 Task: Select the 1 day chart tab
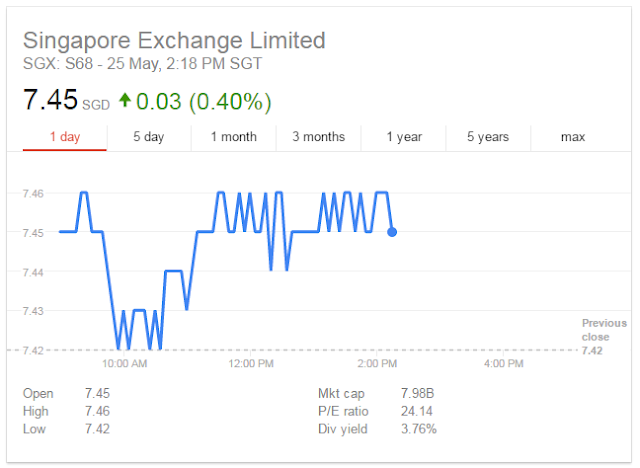pos(65,137)
